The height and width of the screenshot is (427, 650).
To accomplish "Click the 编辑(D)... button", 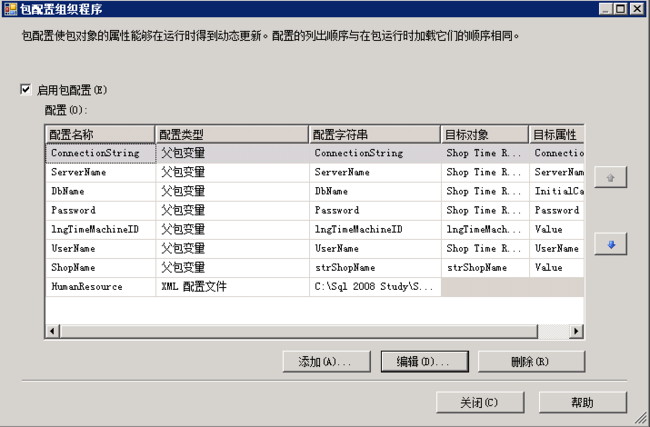I will click(x=424, y=361).
